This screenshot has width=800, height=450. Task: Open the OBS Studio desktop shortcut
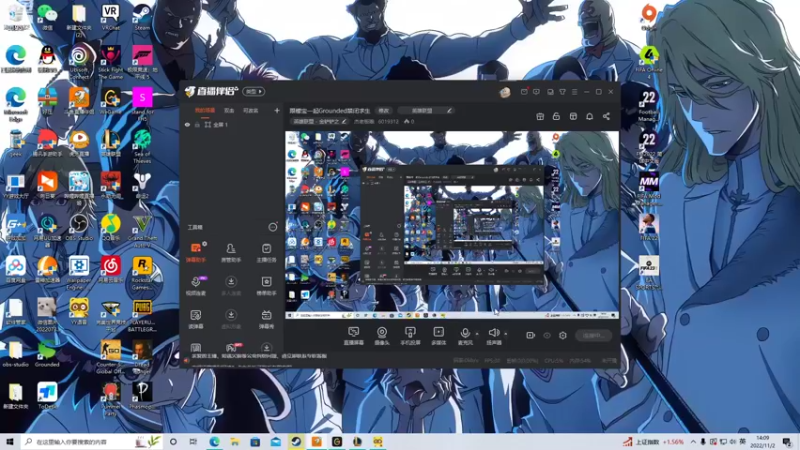click(x=79, y=227)
